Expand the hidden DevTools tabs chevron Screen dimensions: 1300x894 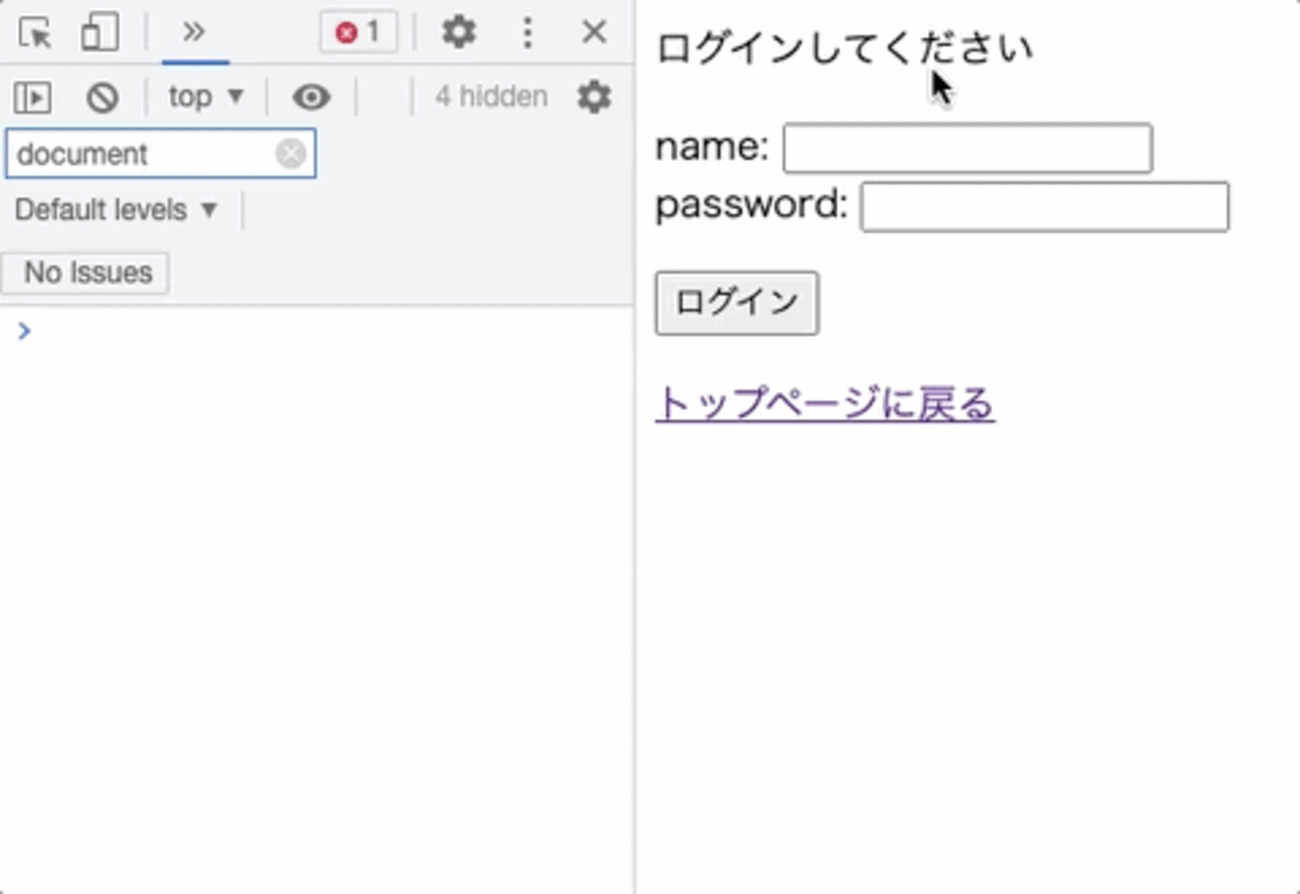point(194,32)
